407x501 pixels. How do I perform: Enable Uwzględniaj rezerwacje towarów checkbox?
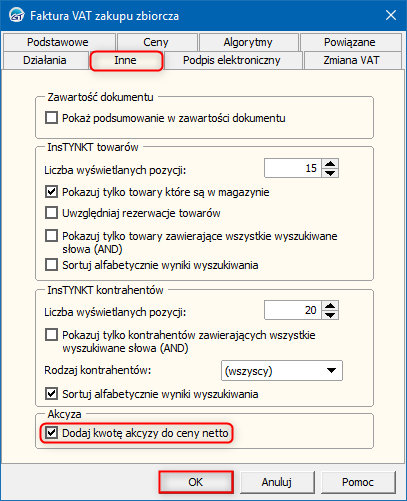[x=51, y=213]
